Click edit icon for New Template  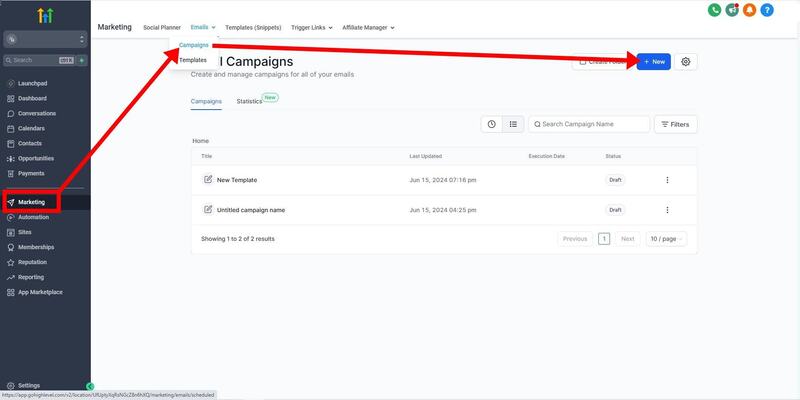click(x=208, y=180)
